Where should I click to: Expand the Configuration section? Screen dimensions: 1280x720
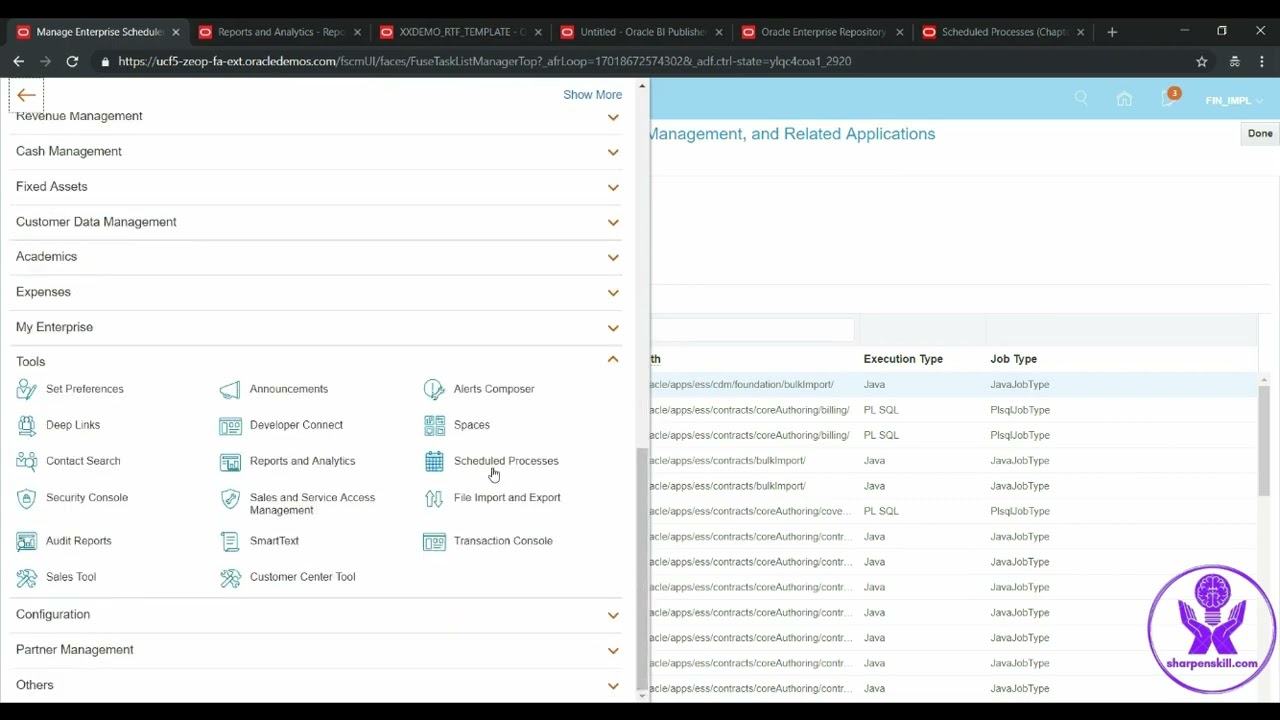[x=613, y=615]
